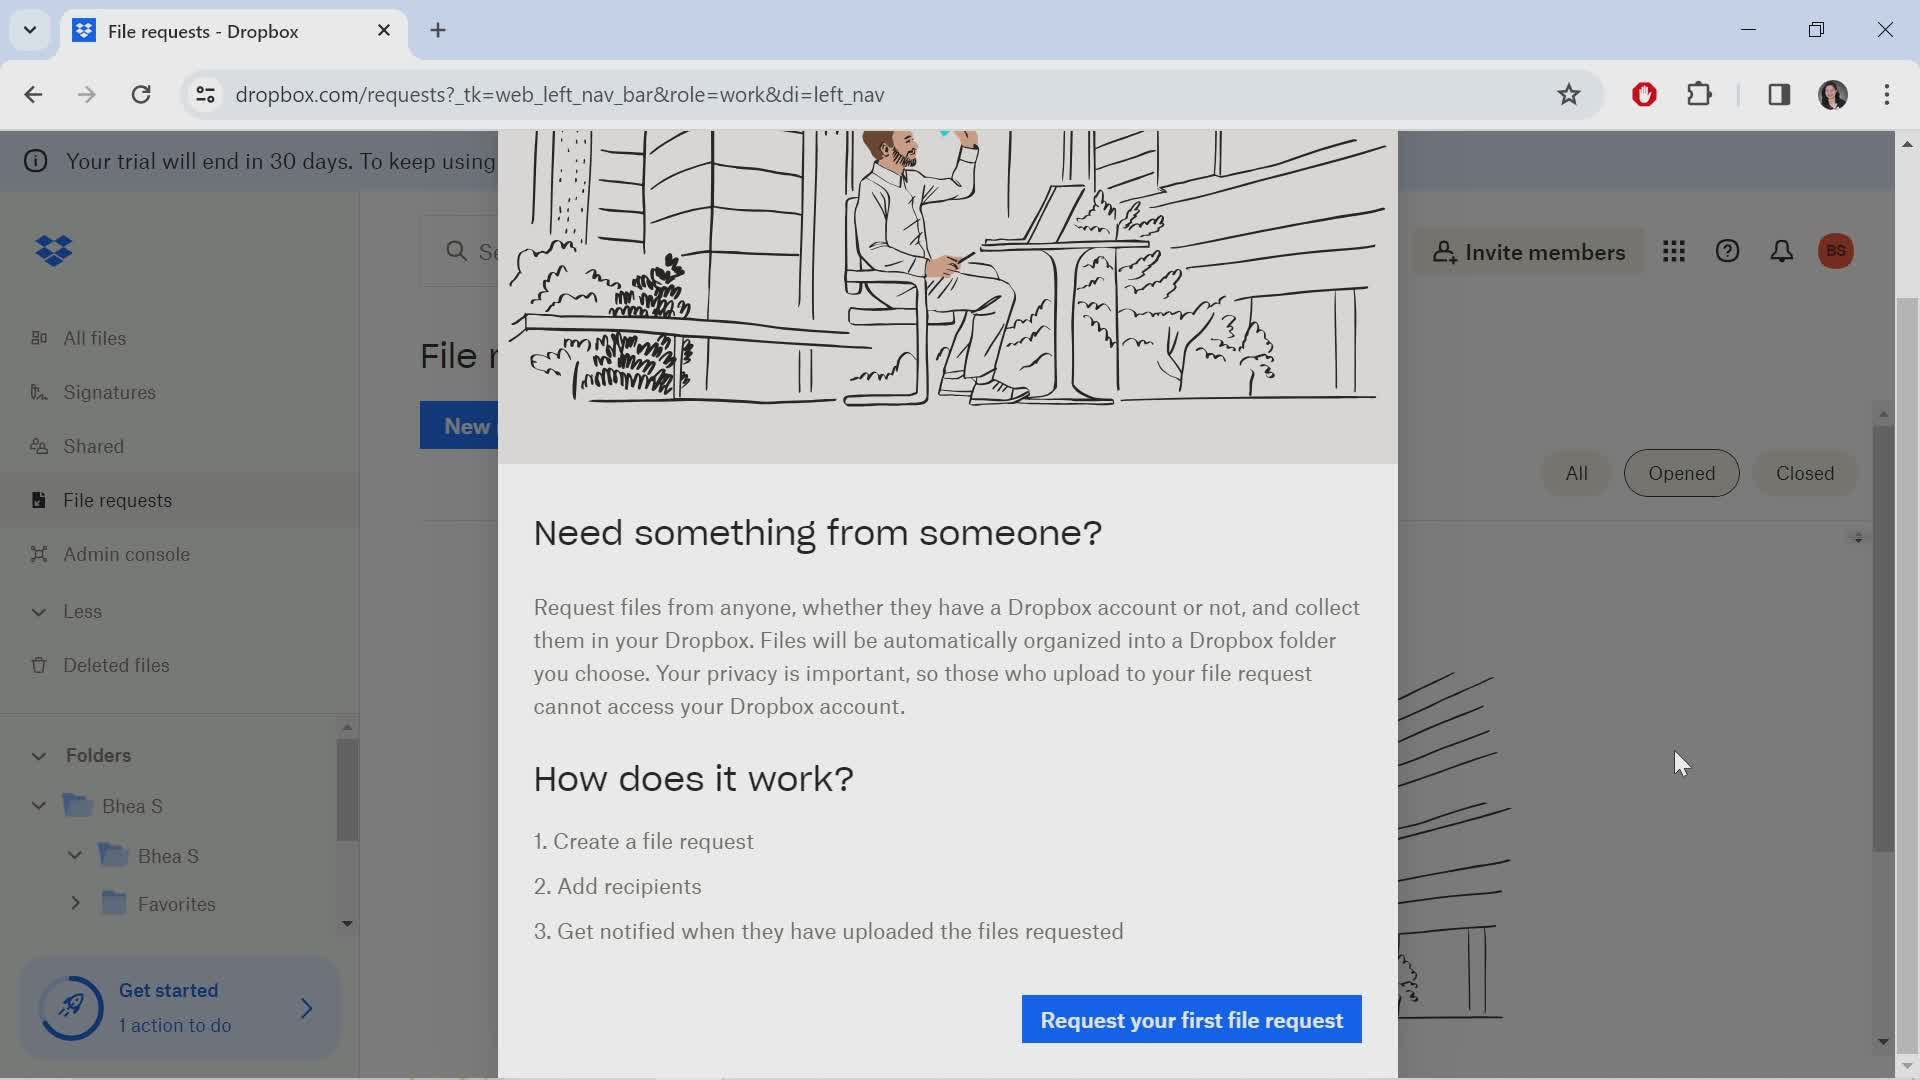Image resolution: width=1920 pixels, height=1080 pixels.
Task: Select the Closed tab filter
Action: pos(1805,472)
